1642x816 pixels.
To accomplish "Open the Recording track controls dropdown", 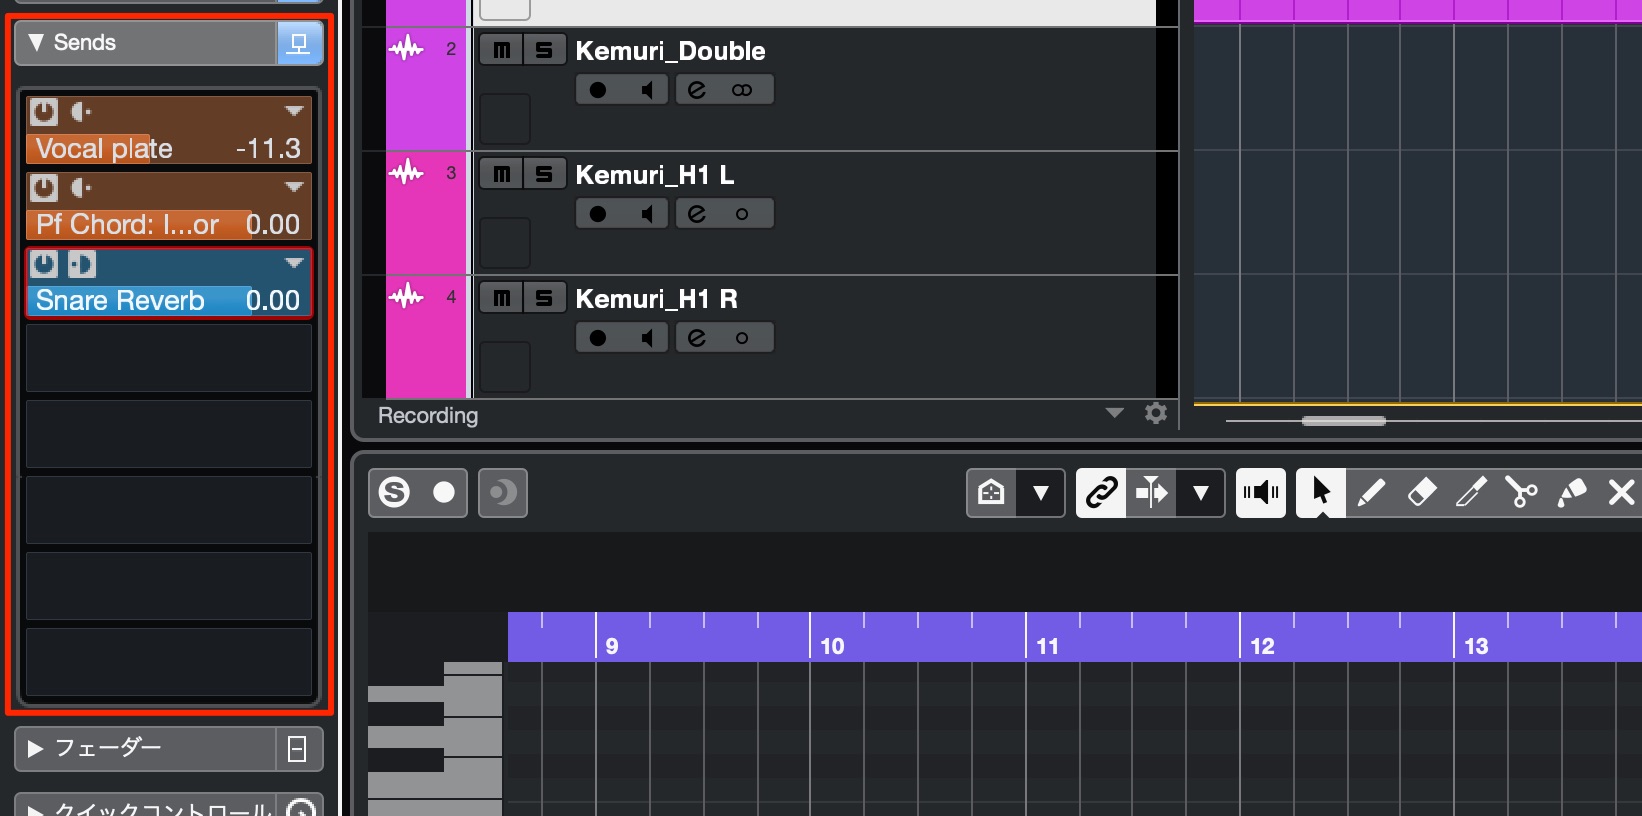I will [x=1114, y=413].
